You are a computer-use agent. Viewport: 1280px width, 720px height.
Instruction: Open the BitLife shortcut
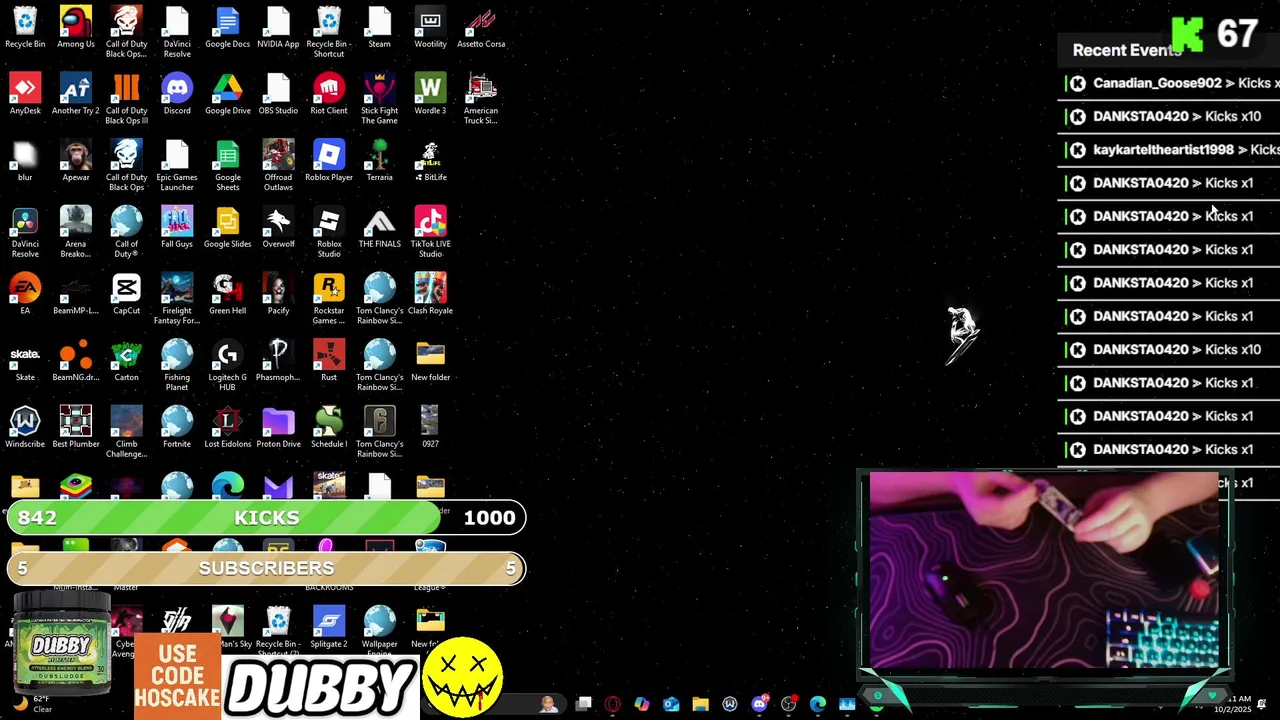click(430, 161)
